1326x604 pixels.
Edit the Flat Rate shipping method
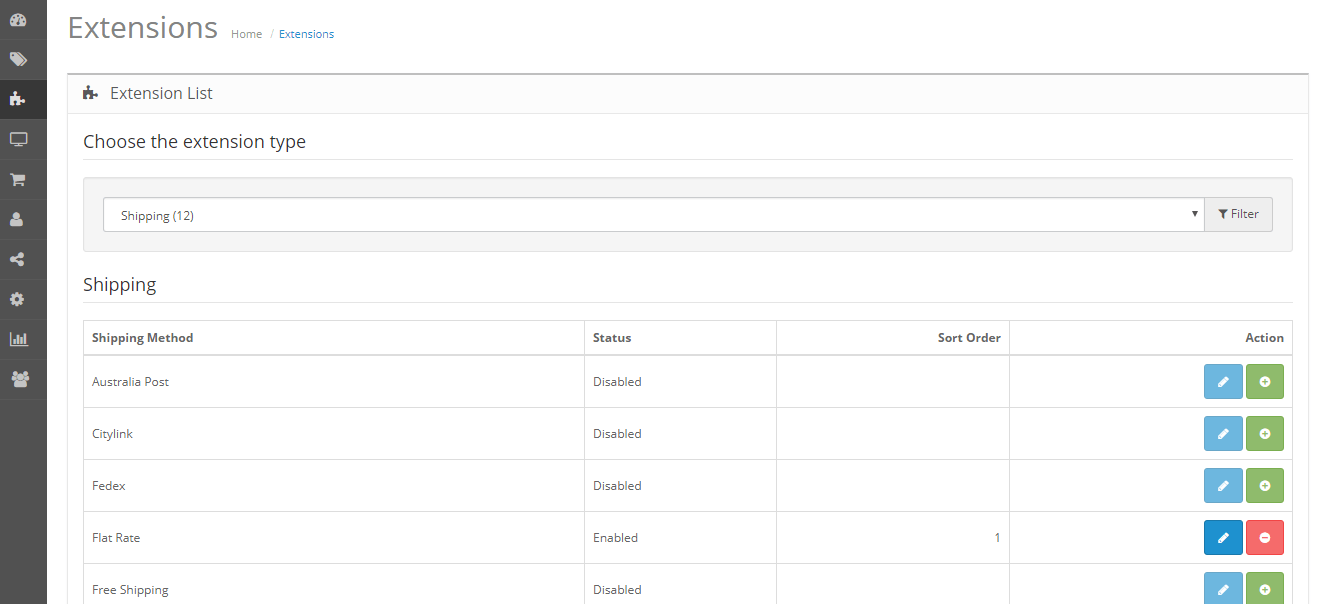coord(1223,537)
